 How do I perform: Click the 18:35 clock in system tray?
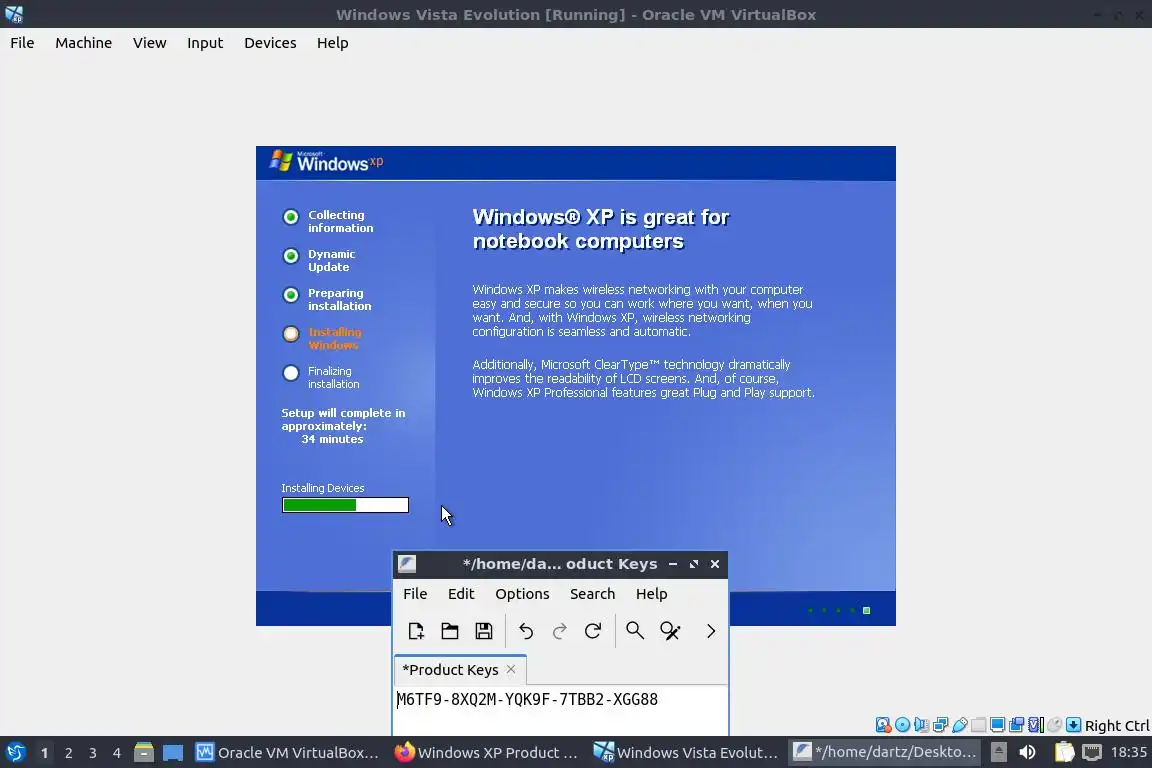click(x=1128, y=753)
